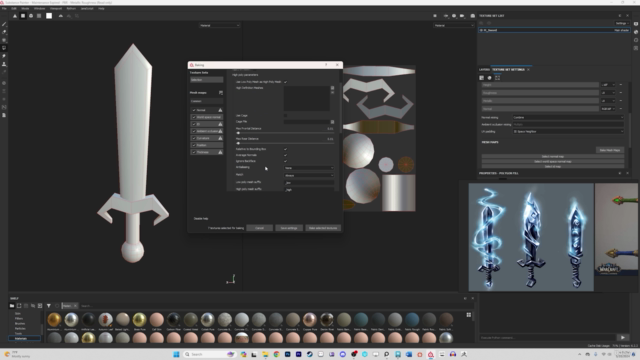Open the Roughness channel format dropdown
The width and height of the screenshot is (640, 360).
click(x=608, y=93)
